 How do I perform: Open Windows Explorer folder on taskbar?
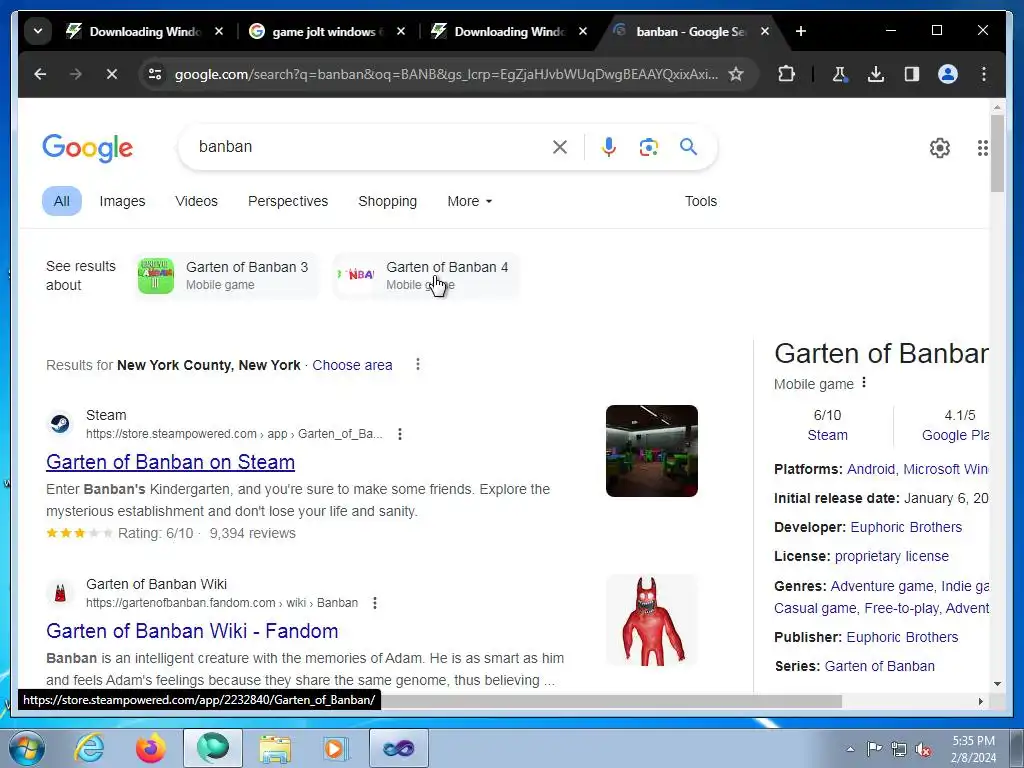(x=275, y=748)
